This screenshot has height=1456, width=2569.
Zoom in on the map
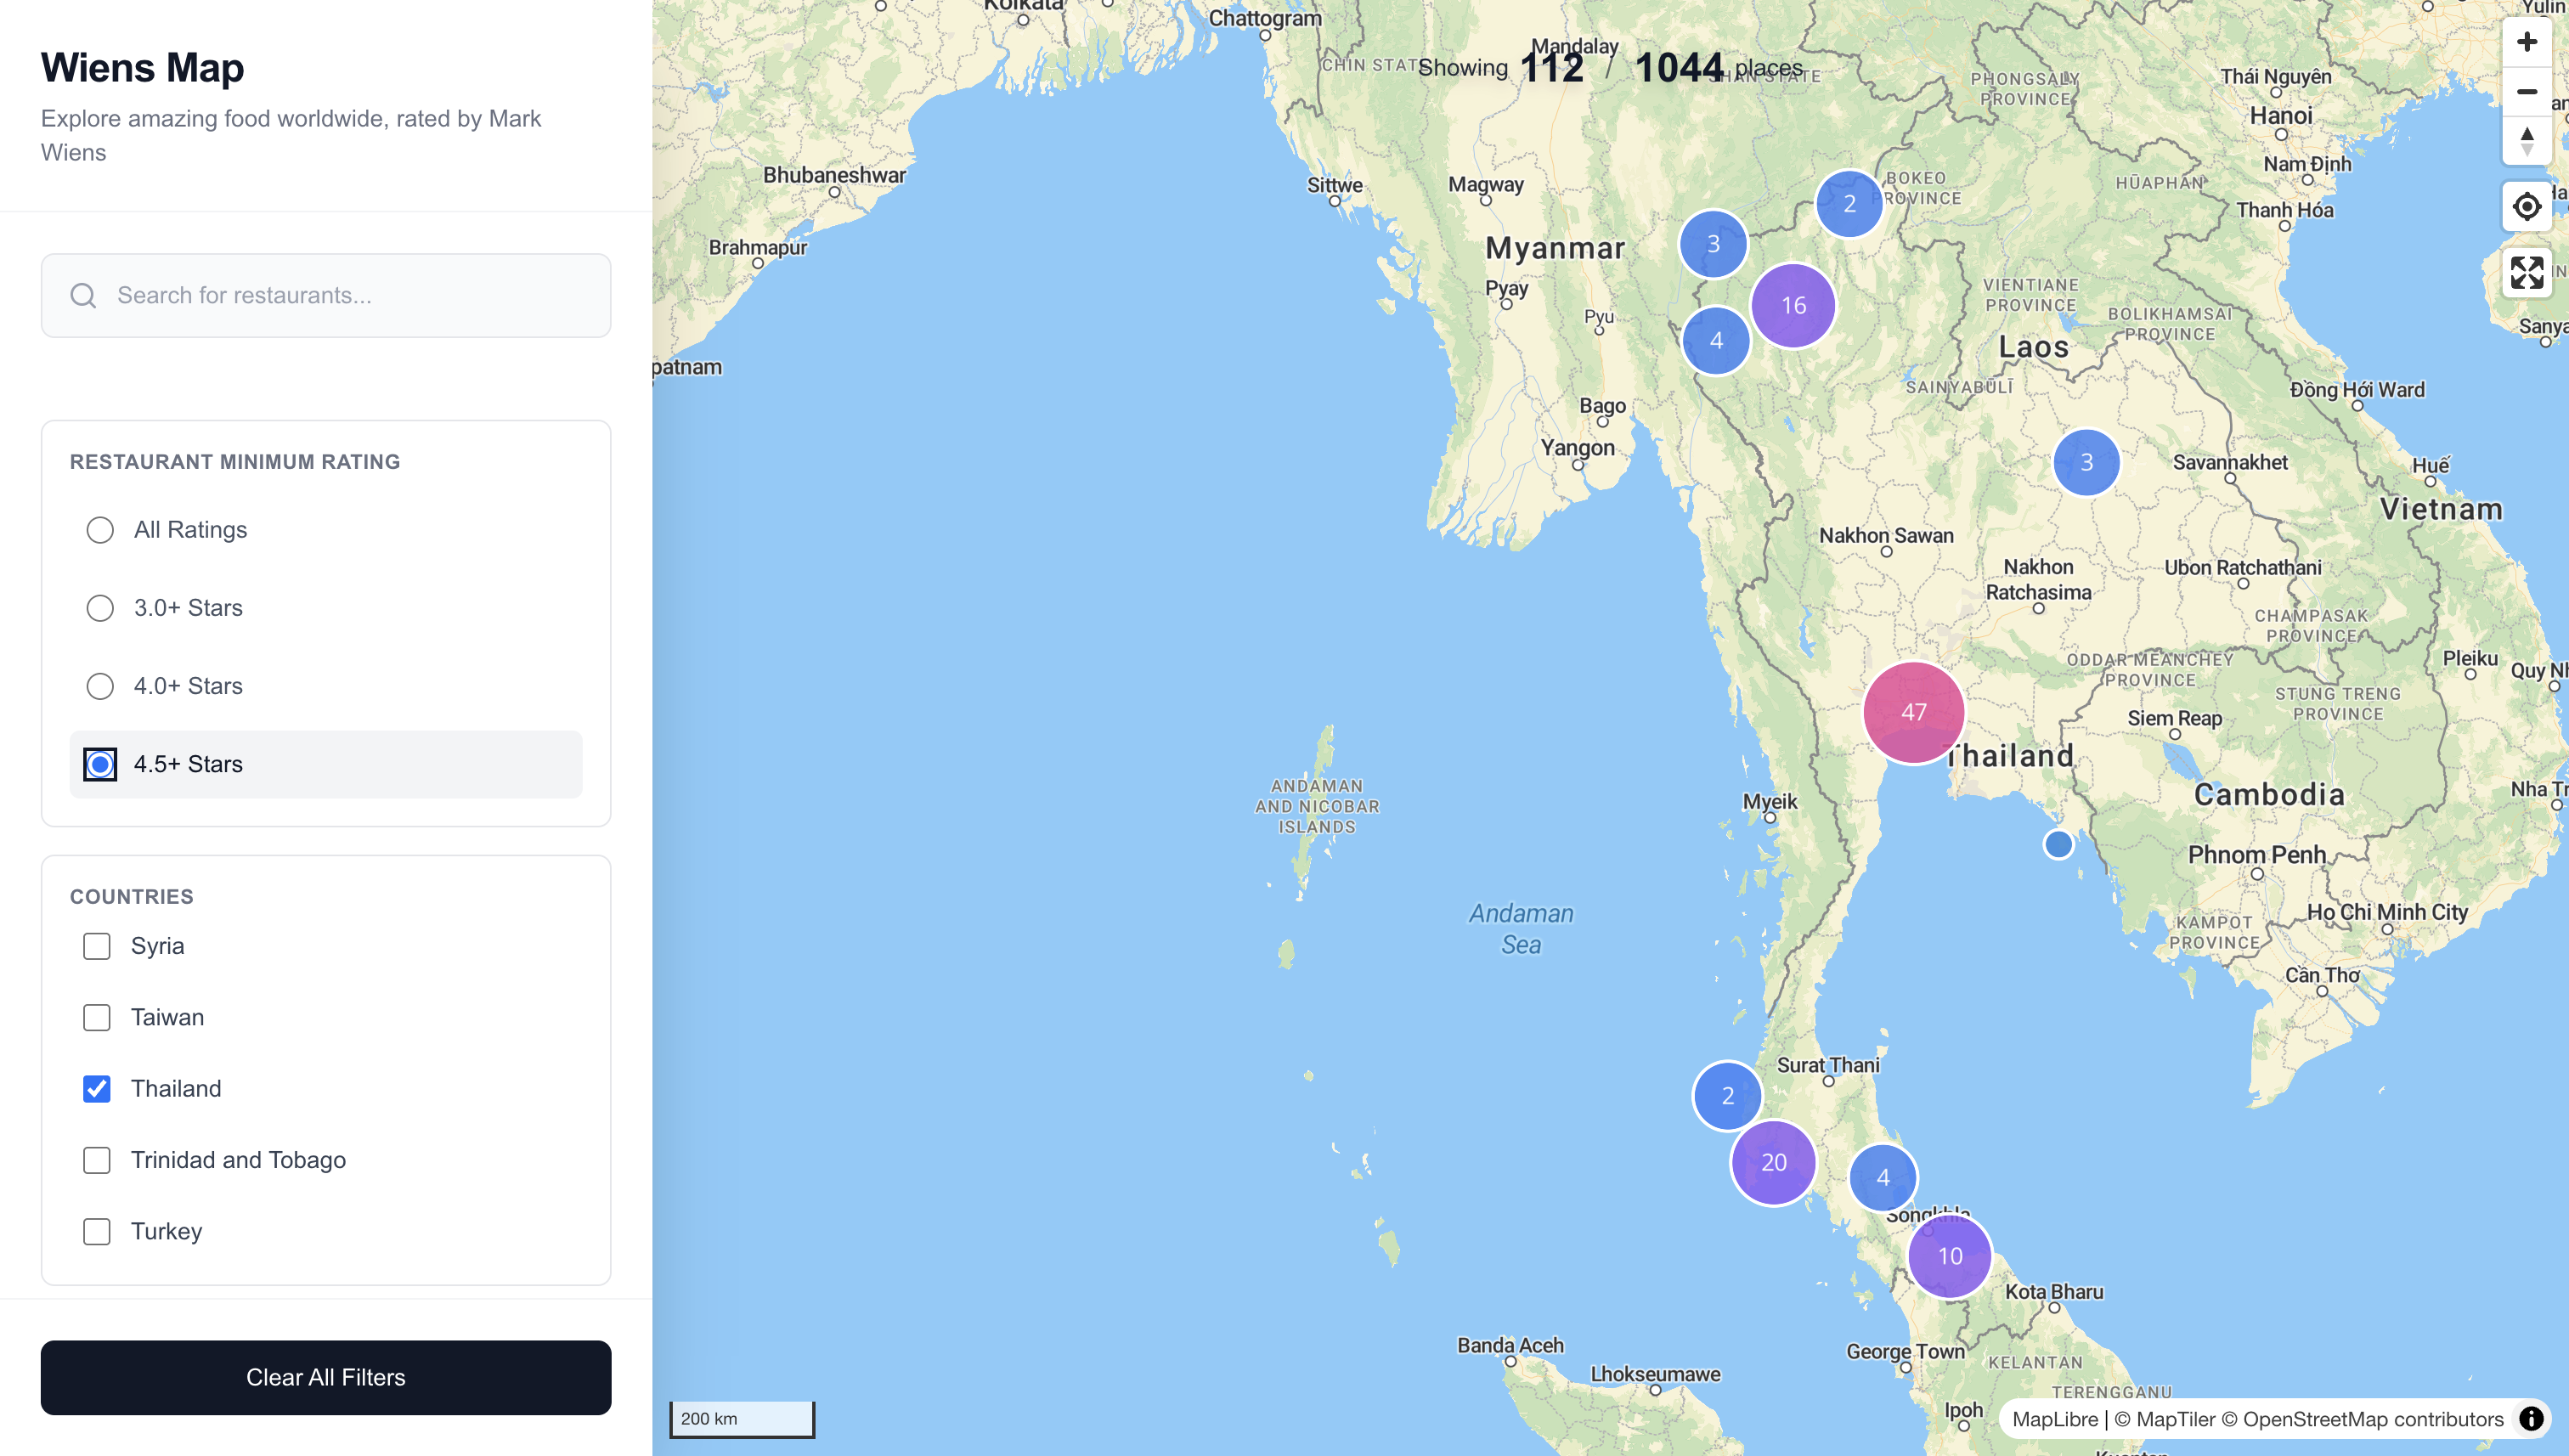[2527, 41]
